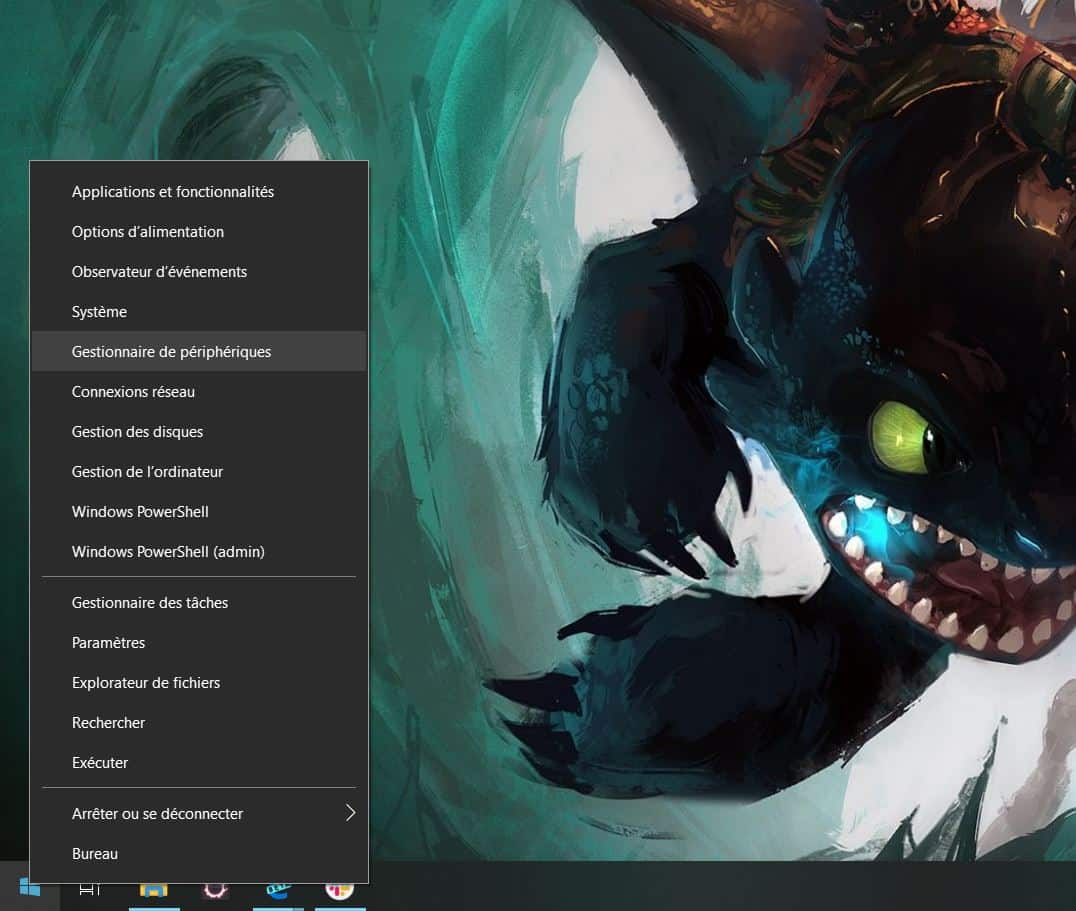Open Applications et fonctionnalités
The height and width of the screenshot is (911, 1076).
click(173, 192)
